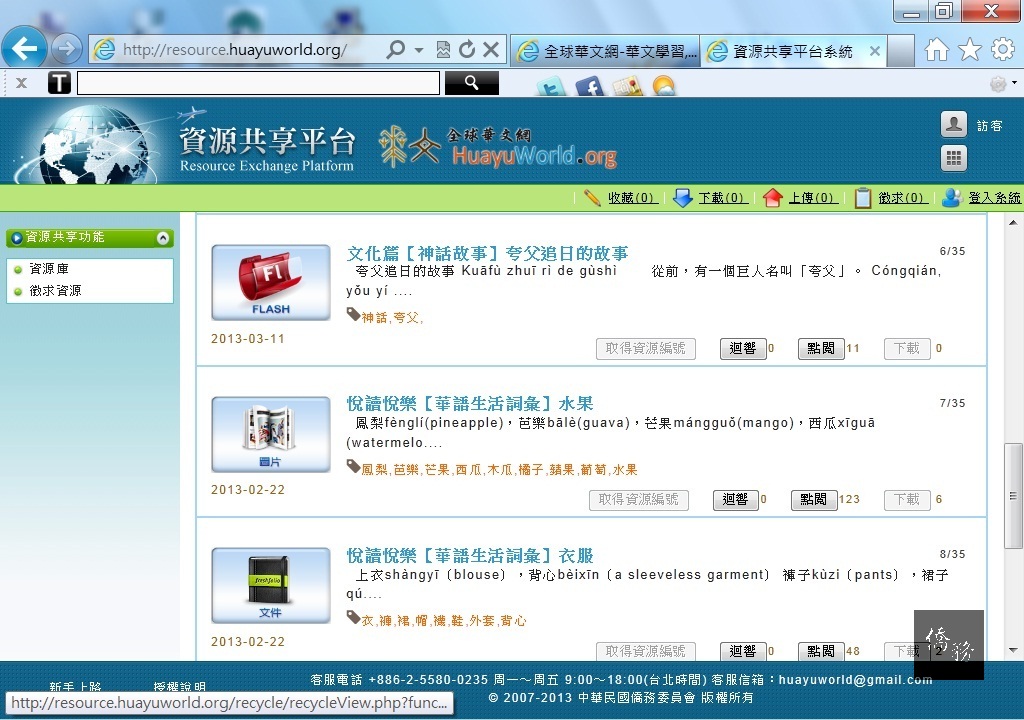1024x720 pixels.
Task: Click the Flash thumbnail of first resource
Action: [270, 282]
